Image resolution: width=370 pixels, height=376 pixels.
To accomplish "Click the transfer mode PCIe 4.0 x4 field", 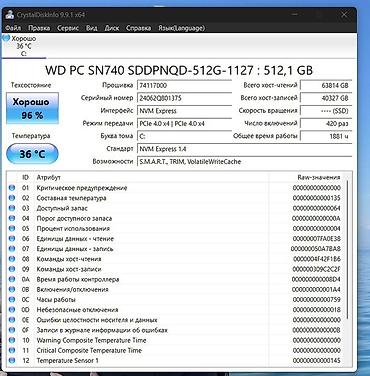I will [184, 123].
